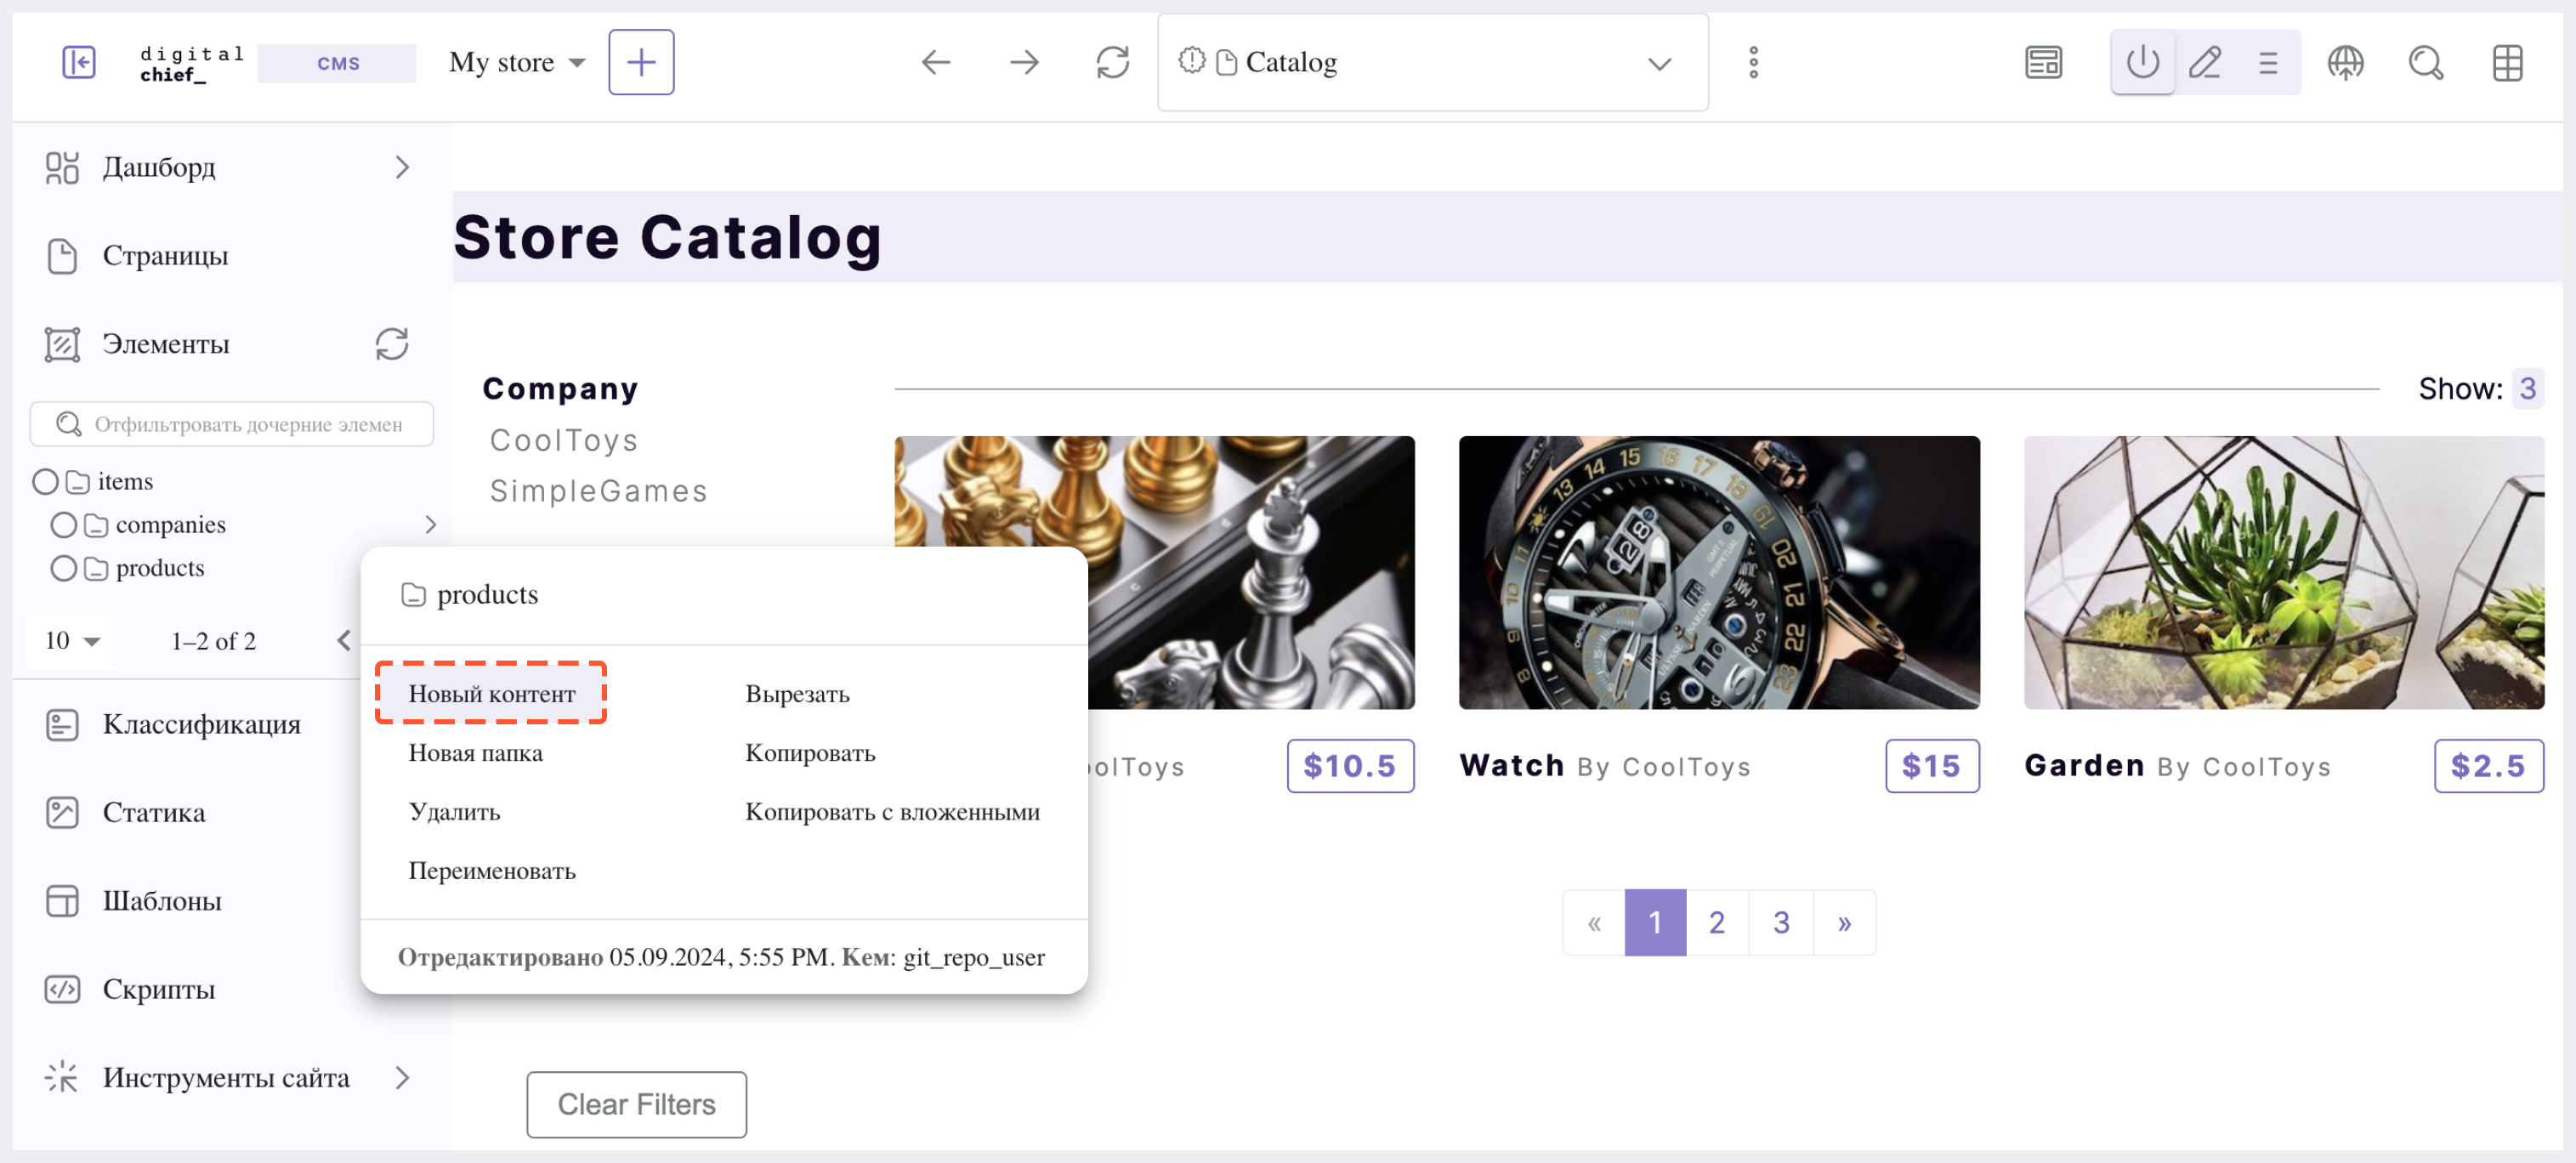Go back with the left arrow

pos(935,63)
